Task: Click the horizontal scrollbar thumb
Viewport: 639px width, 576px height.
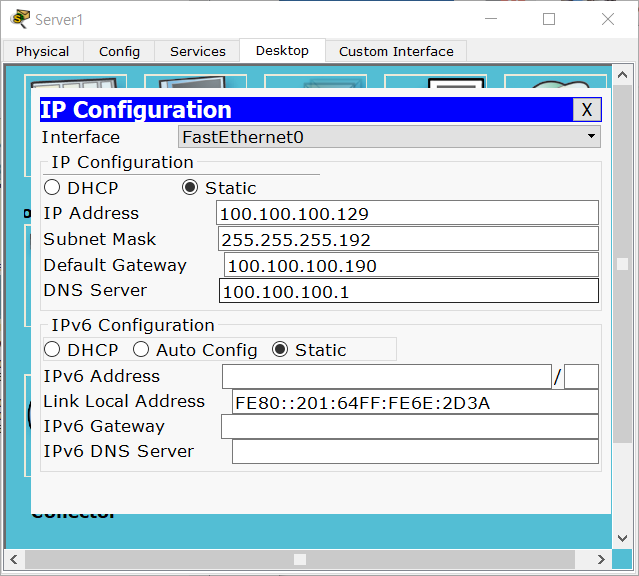Action: pyautogui.click(x=300, y=559)
